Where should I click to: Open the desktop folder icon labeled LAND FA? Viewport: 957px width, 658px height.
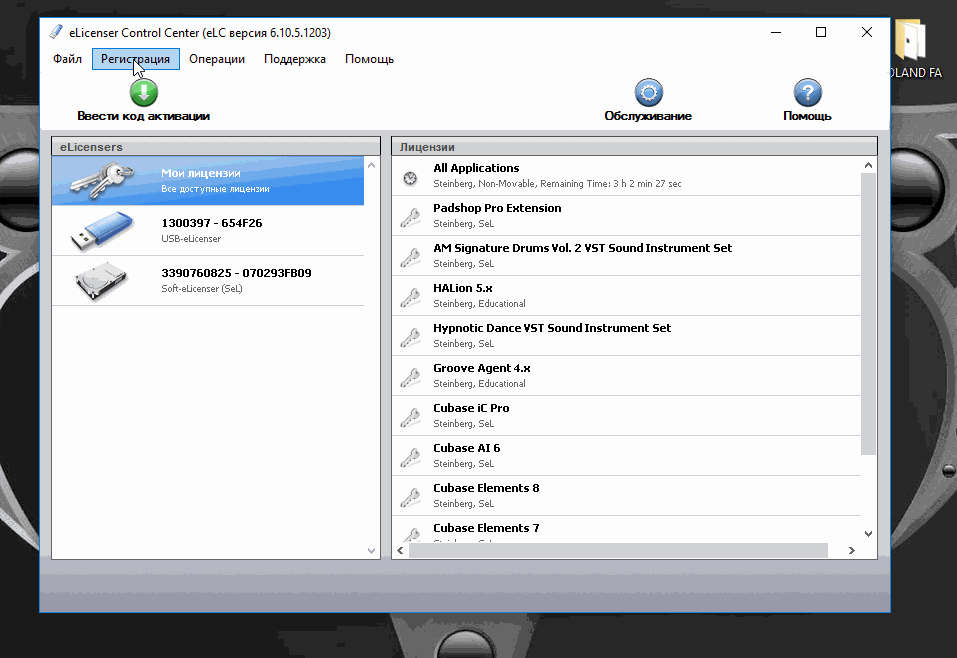(x=911, y=42)
